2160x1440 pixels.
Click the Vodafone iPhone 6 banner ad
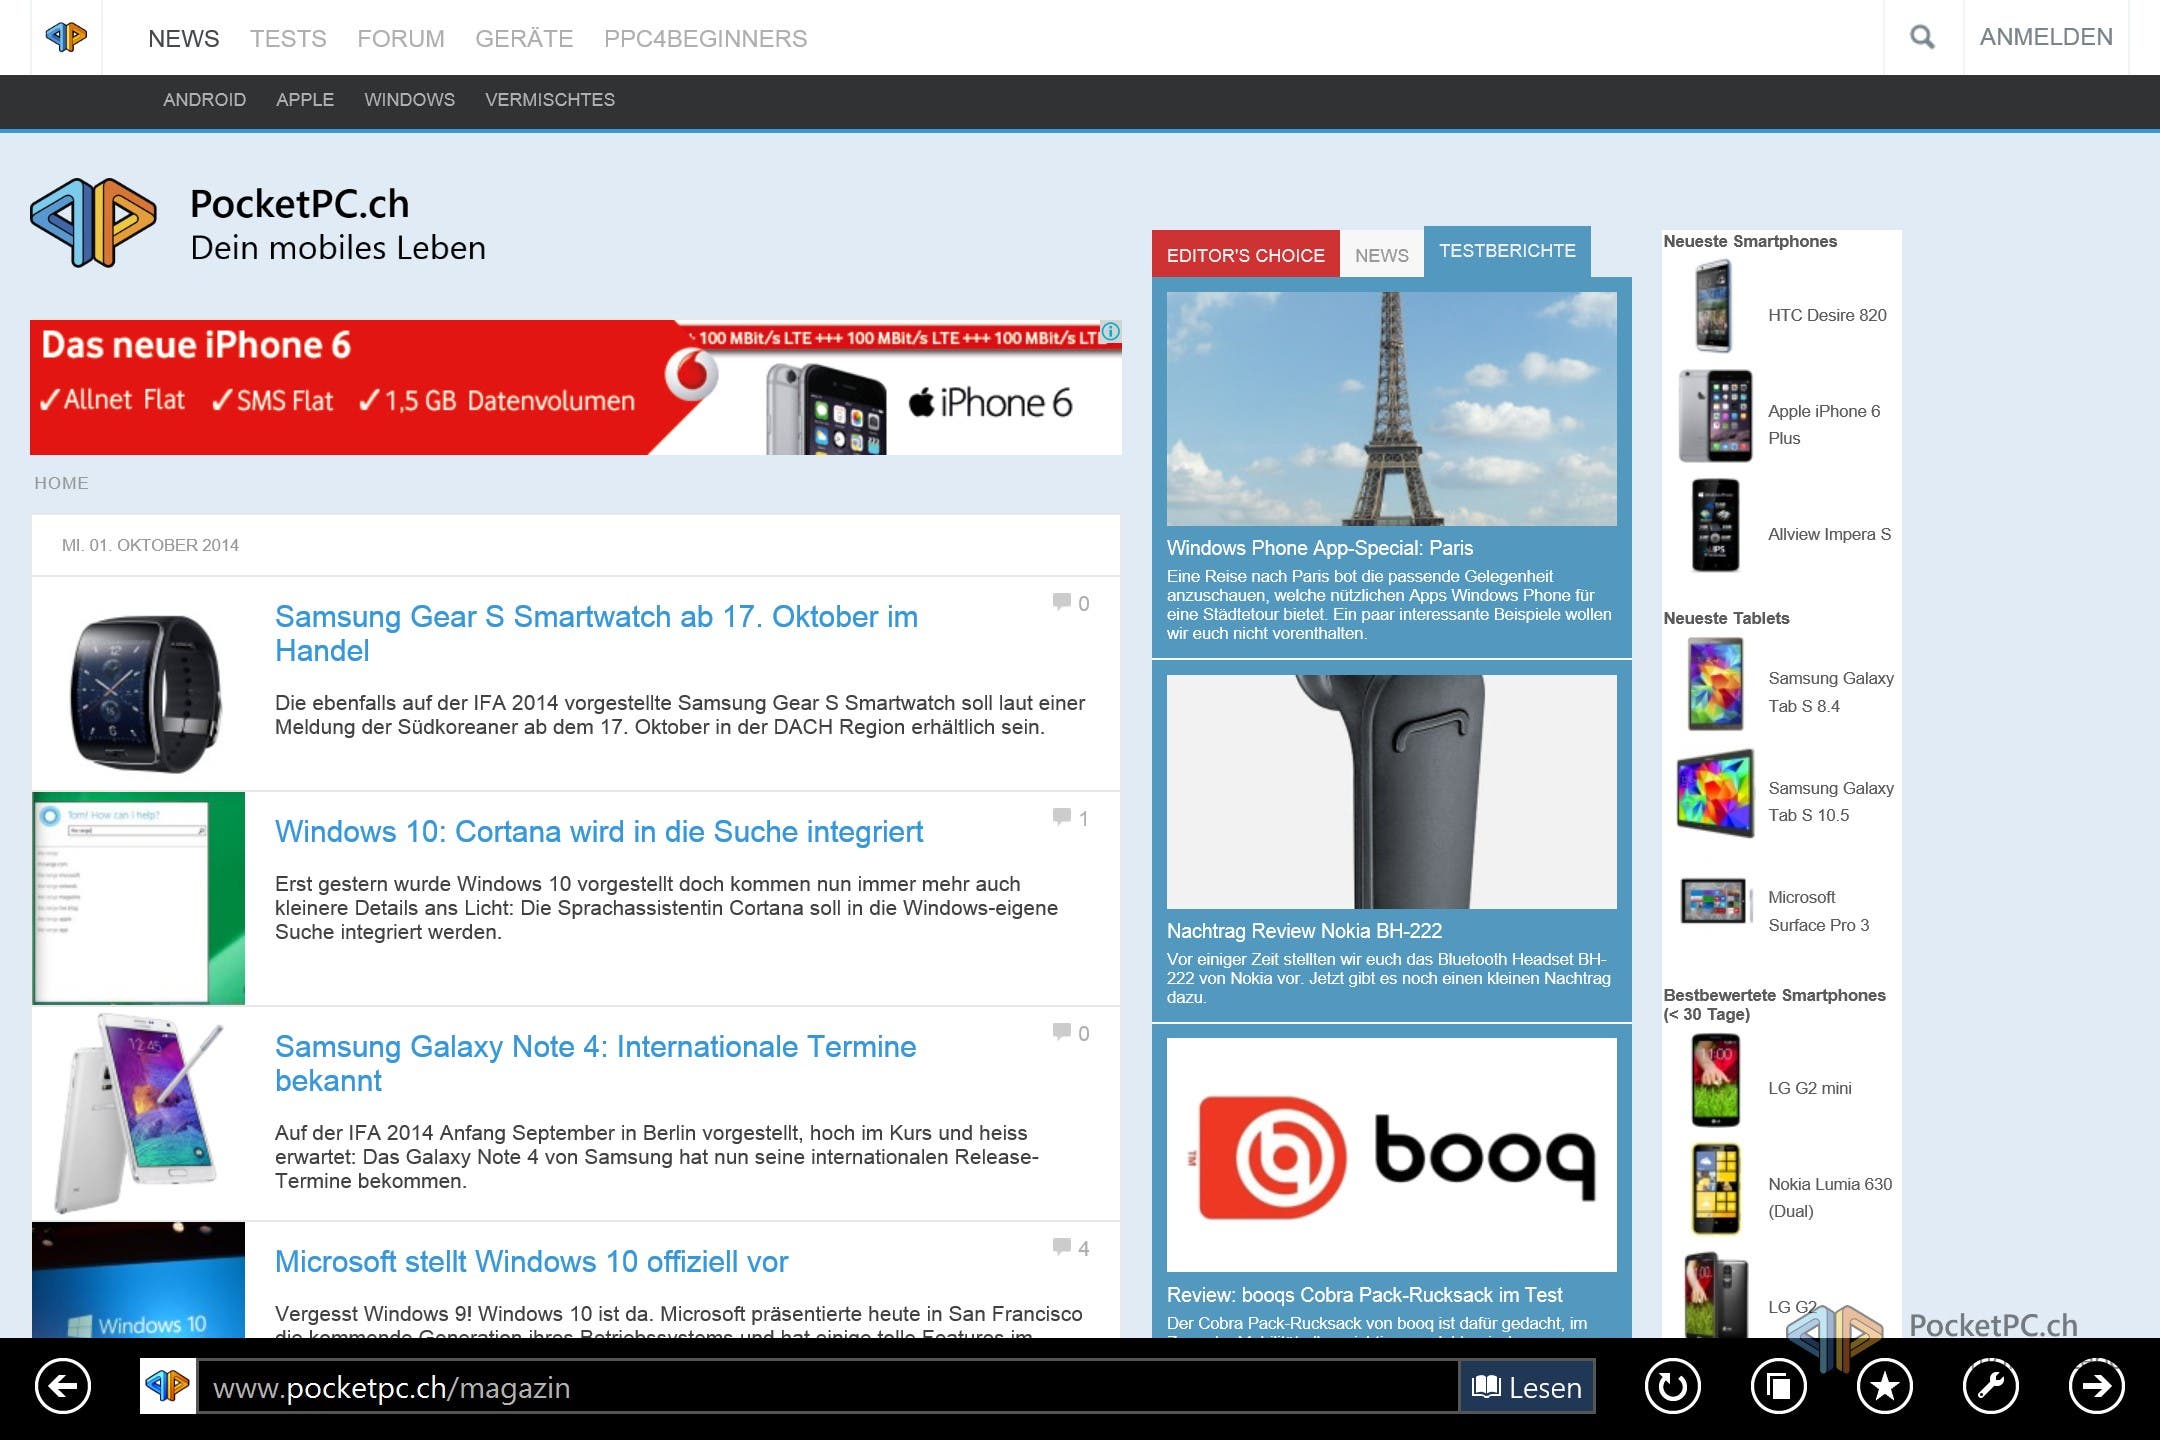click(575, 388)
